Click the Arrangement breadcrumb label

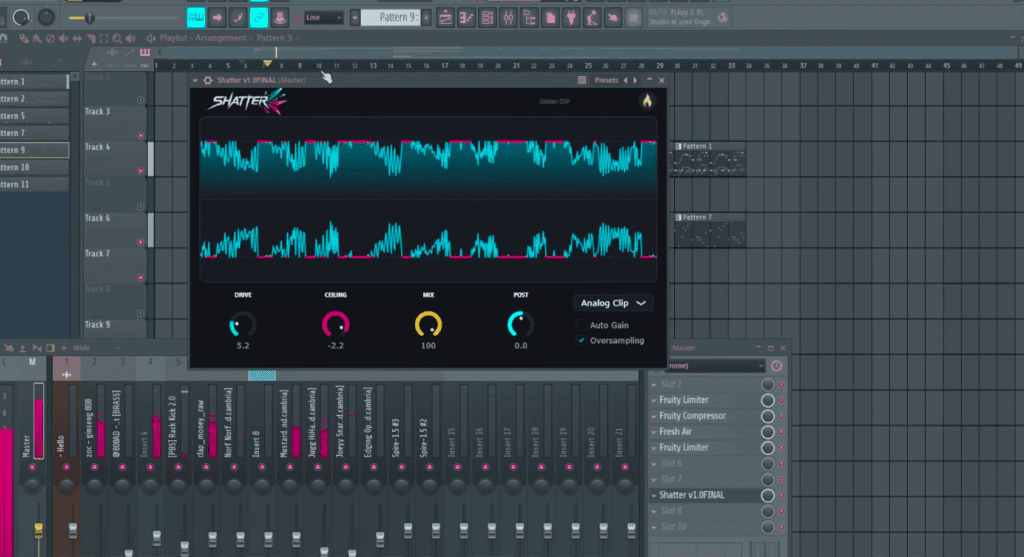(220, 38)
